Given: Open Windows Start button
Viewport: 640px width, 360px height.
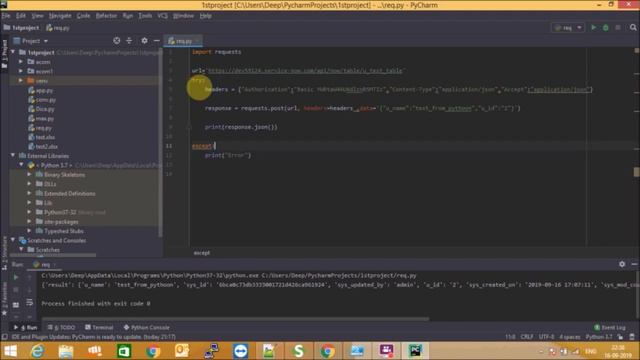Looking at the screenshot, I should tap(10, 351).
